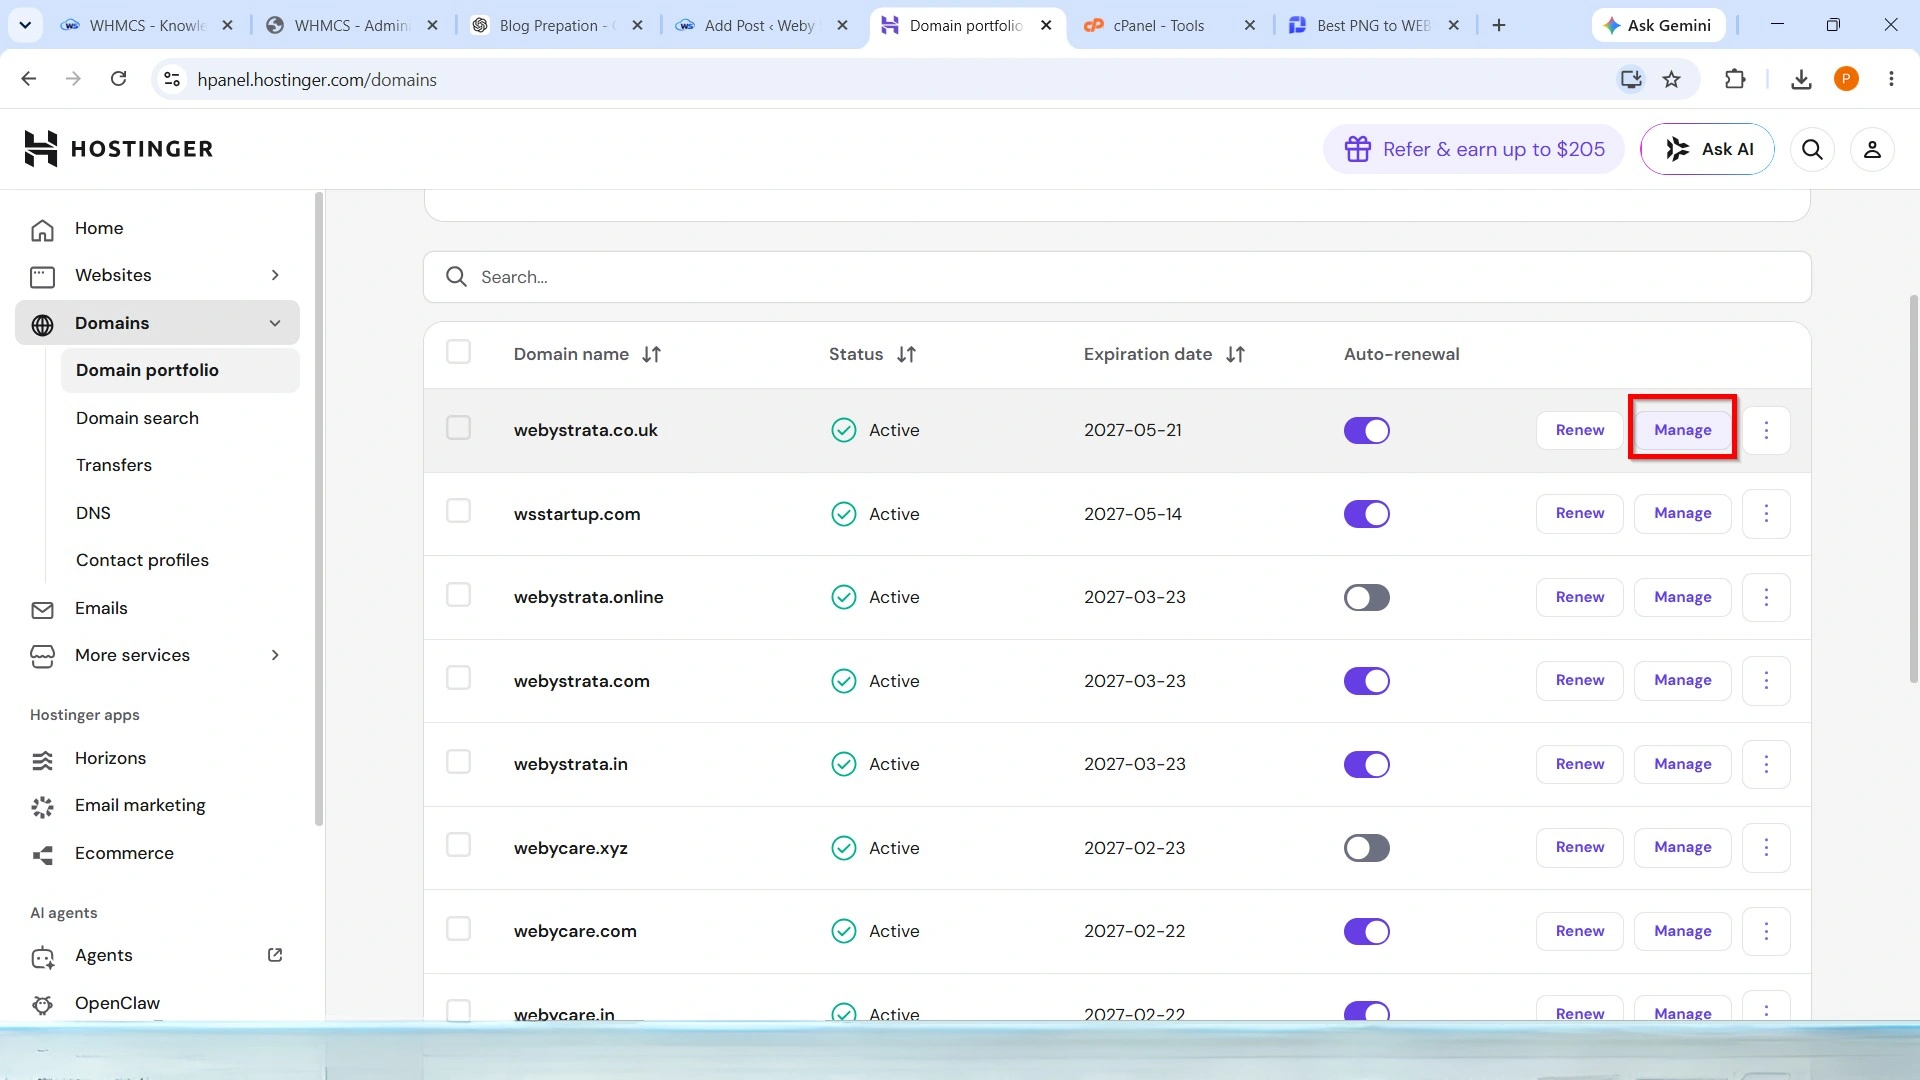Open the Chrome profile avatar P
This screenshot has width=1920, height=1080.
coord(1846,79)
